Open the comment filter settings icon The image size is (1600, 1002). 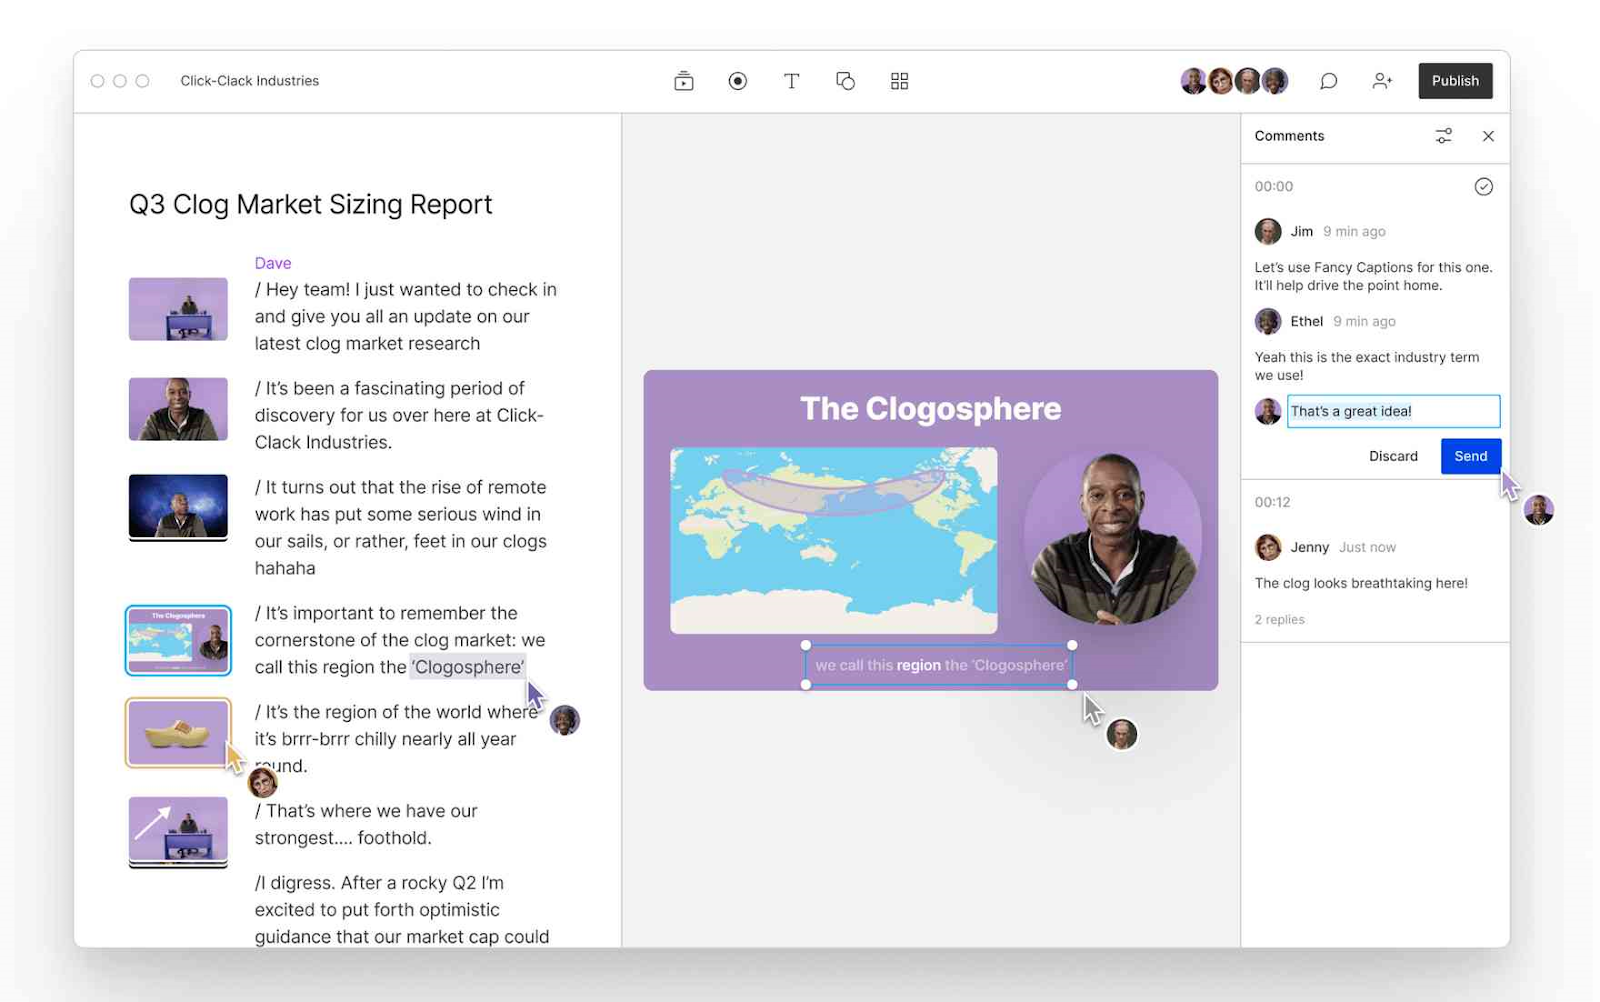coord(1443,136)
